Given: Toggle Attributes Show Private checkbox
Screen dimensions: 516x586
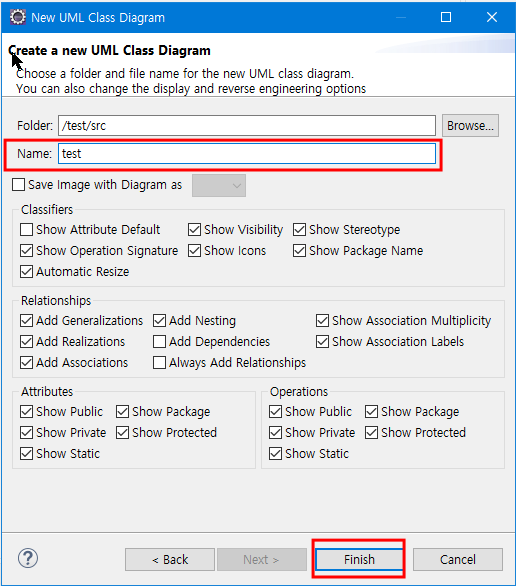Looking at the screenshot, I should (x=27, y=433).
